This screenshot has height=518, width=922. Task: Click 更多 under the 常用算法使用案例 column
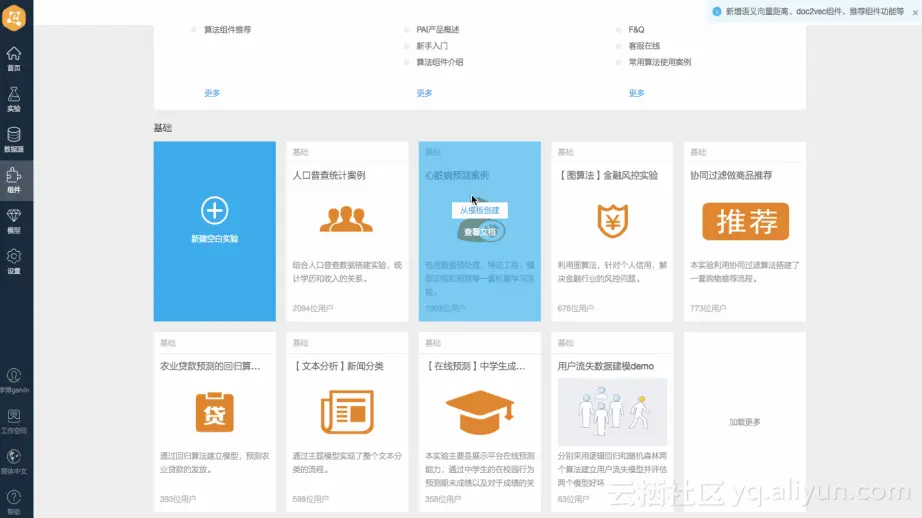[x=636, y=93]
